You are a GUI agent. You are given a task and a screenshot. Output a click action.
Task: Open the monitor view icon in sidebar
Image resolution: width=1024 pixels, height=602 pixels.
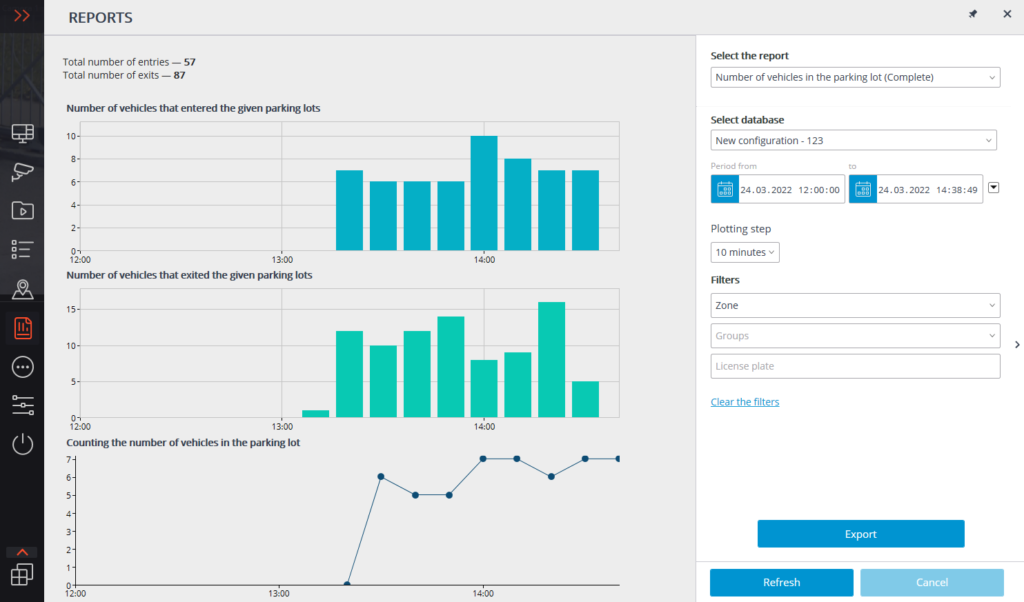pyautogui.click(x=22, y=133)
